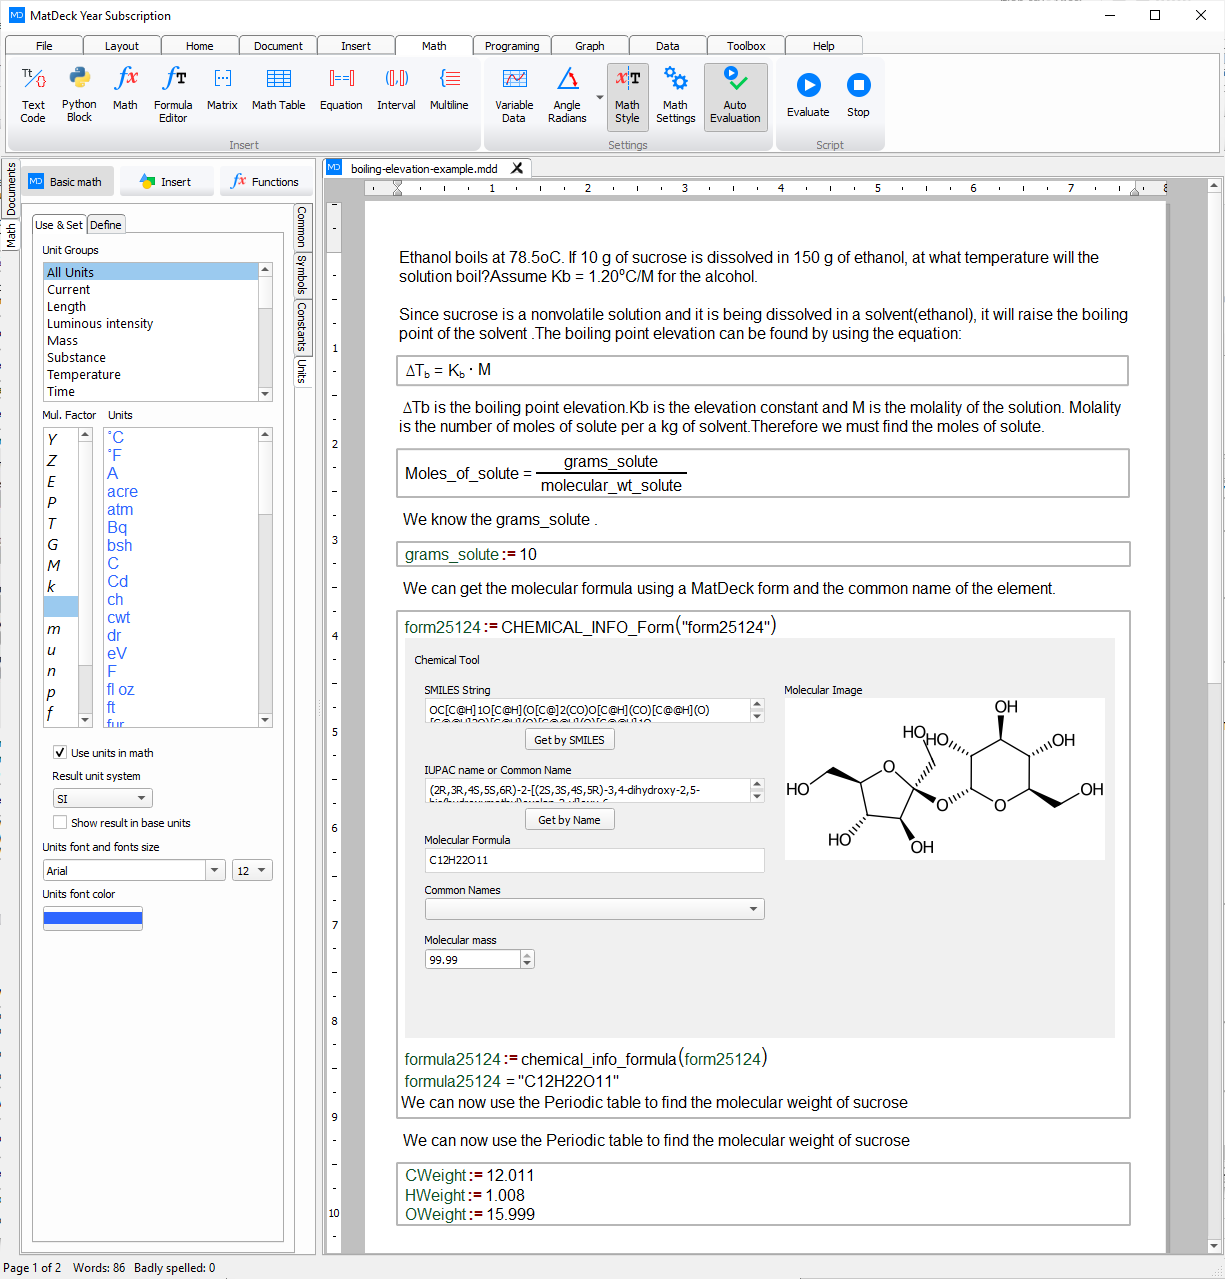Toggle the Math Style button
Viewport: 1225px width, 1279px height.
pyautogui.click(x=627, y=96)
